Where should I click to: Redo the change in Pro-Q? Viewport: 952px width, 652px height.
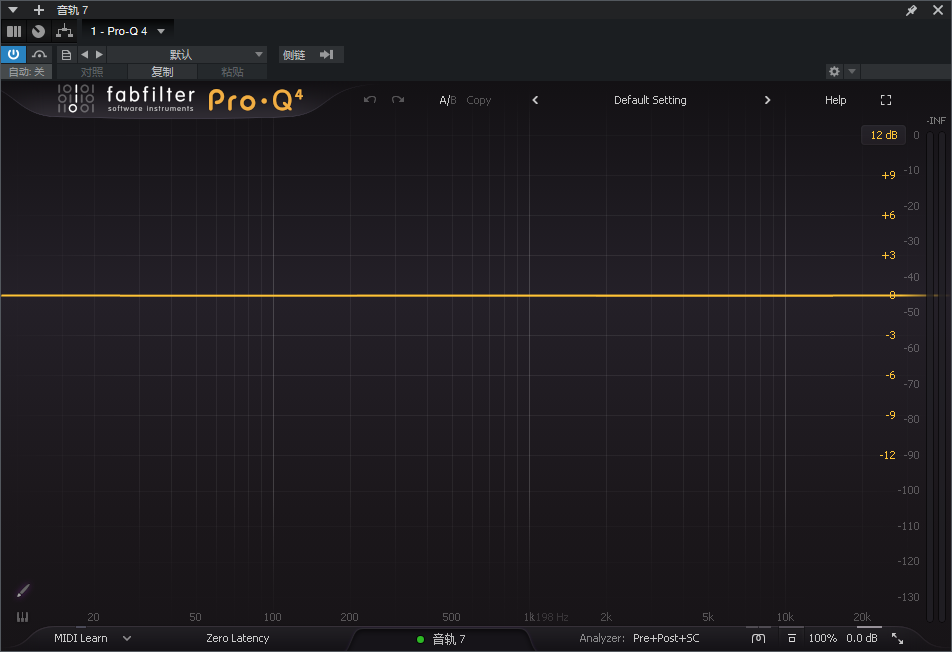coord(398,100)
